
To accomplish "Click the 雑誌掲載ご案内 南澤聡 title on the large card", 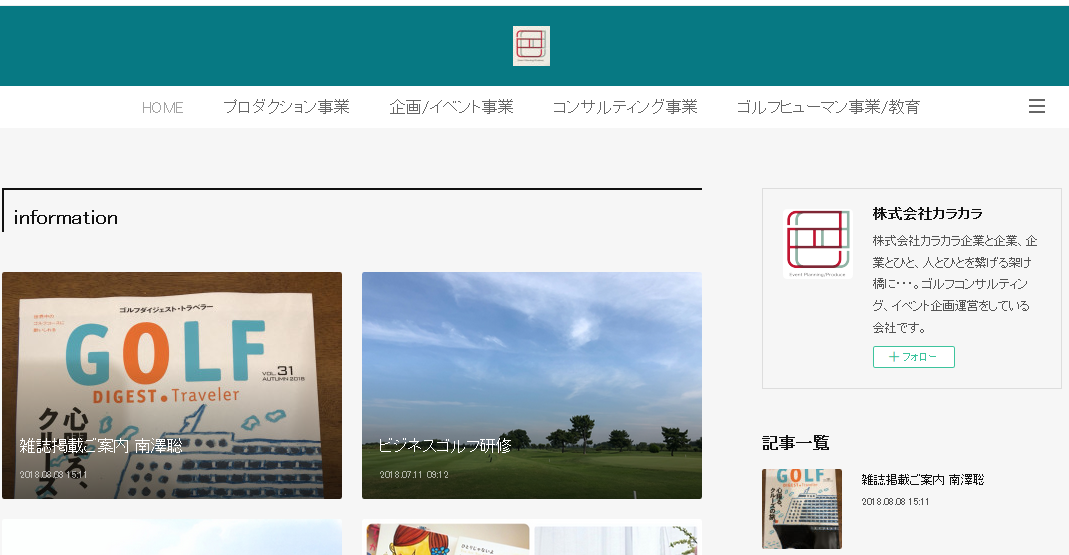I will (x=101, y=446).
